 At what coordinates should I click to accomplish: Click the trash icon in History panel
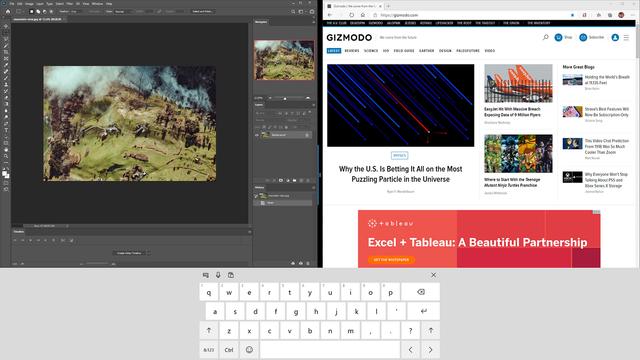point(308,263)
